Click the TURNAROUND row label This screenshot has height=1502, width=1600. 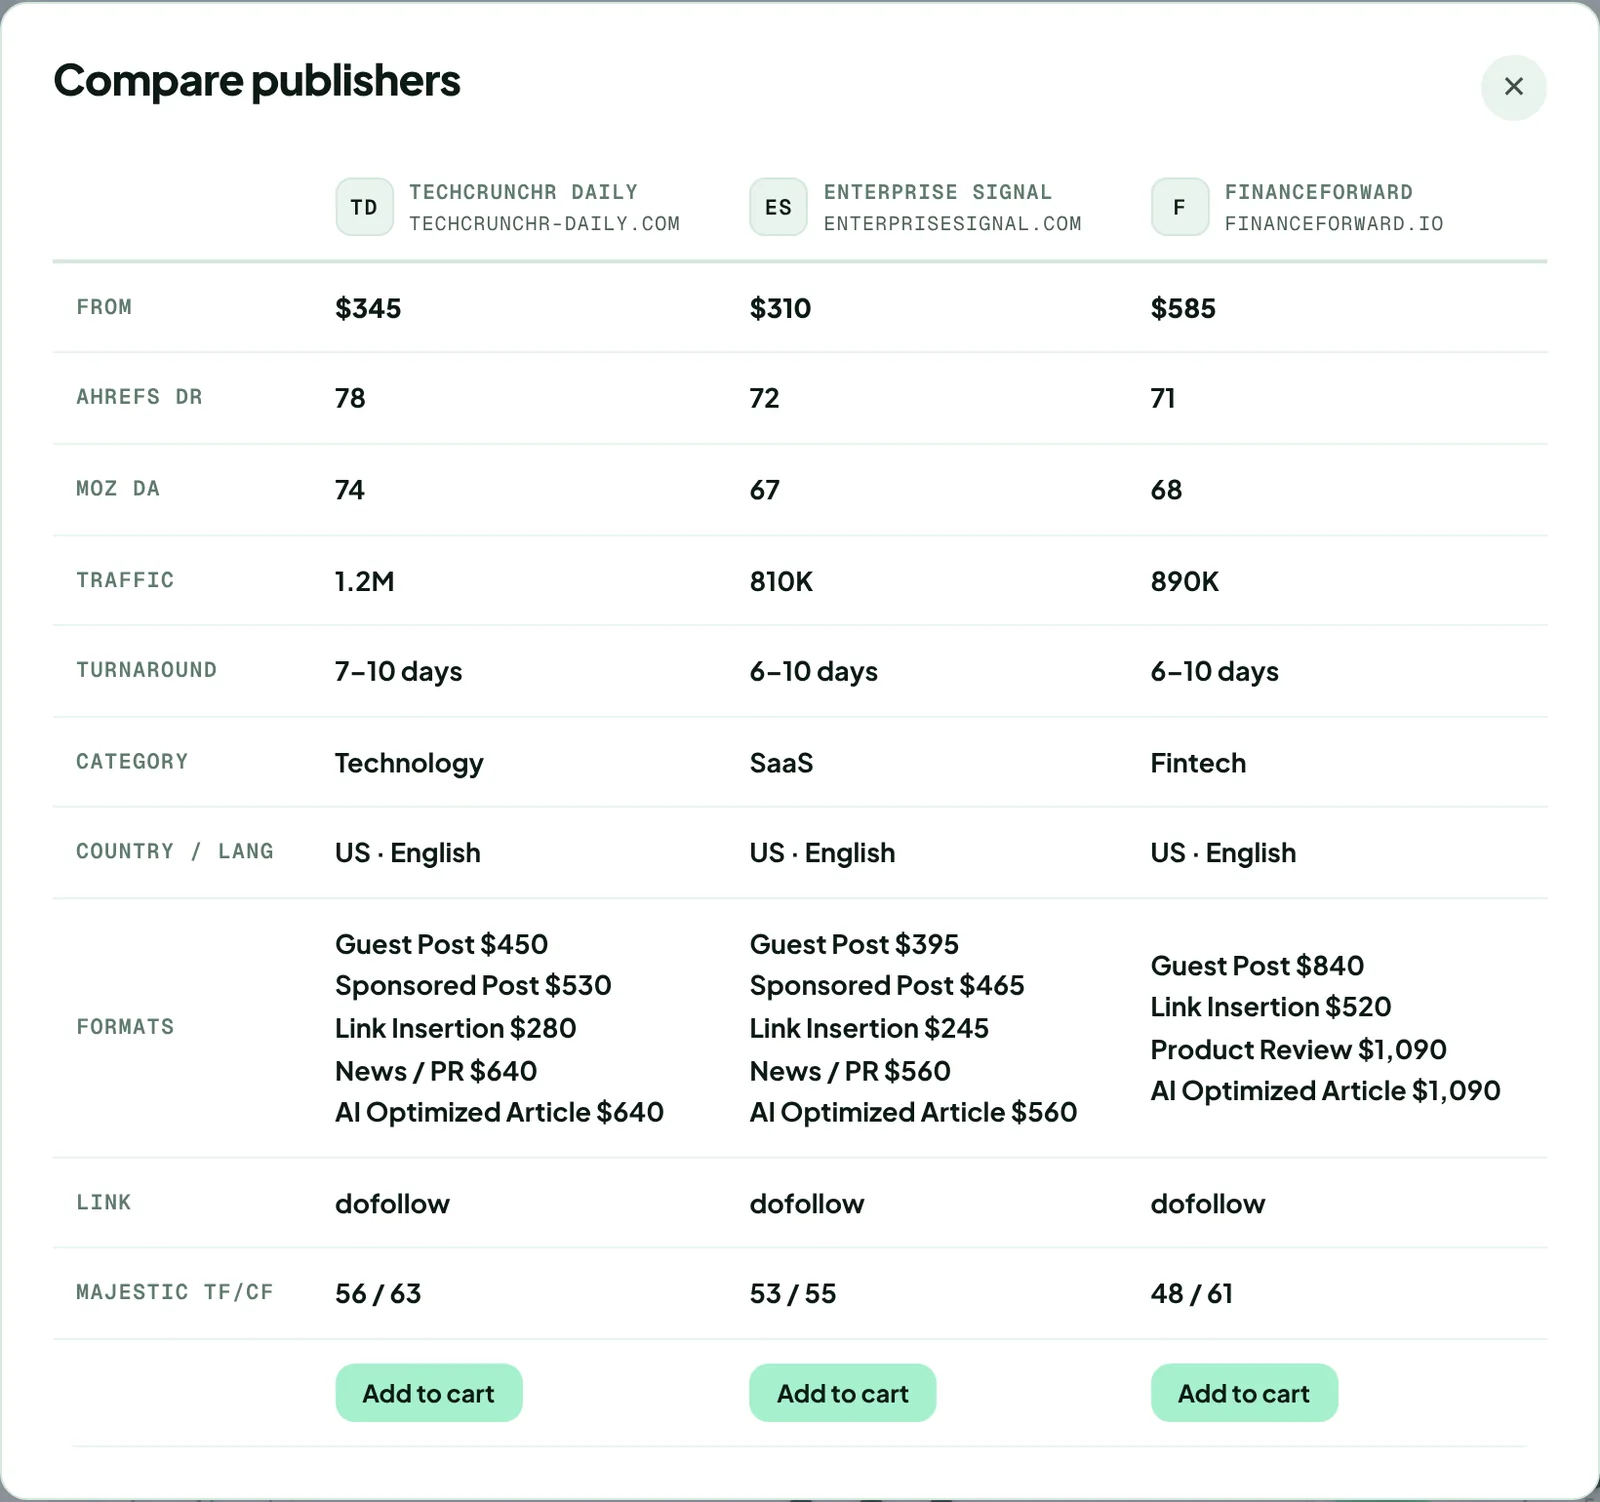[146, 670]
